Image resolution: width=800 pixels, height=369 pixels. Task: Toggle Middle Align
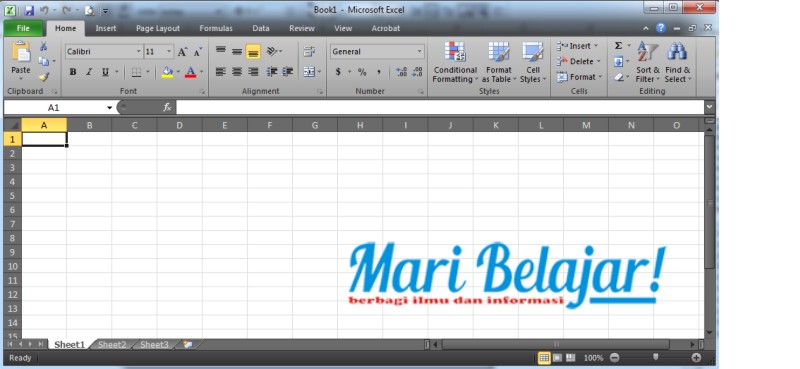coord(237,51)
